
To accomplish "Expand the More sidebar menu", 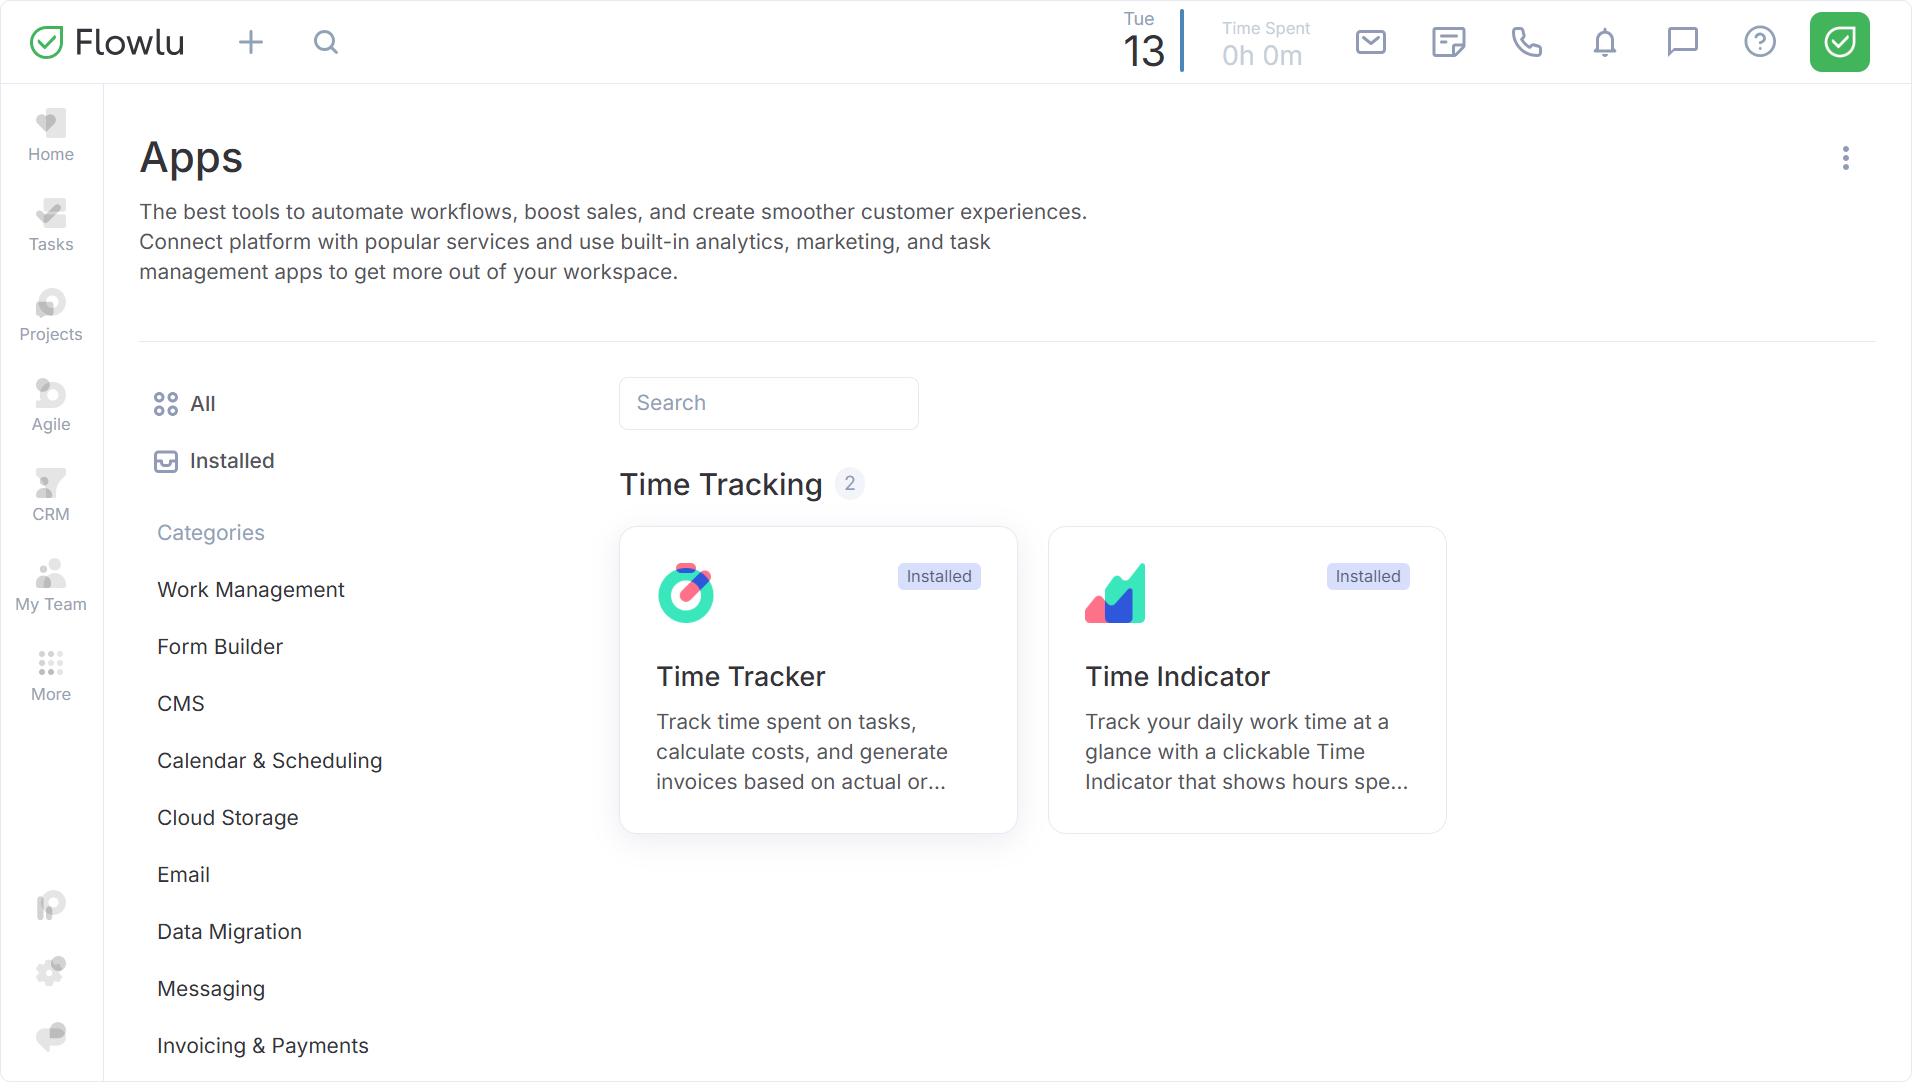I will [x=51, y=676].
